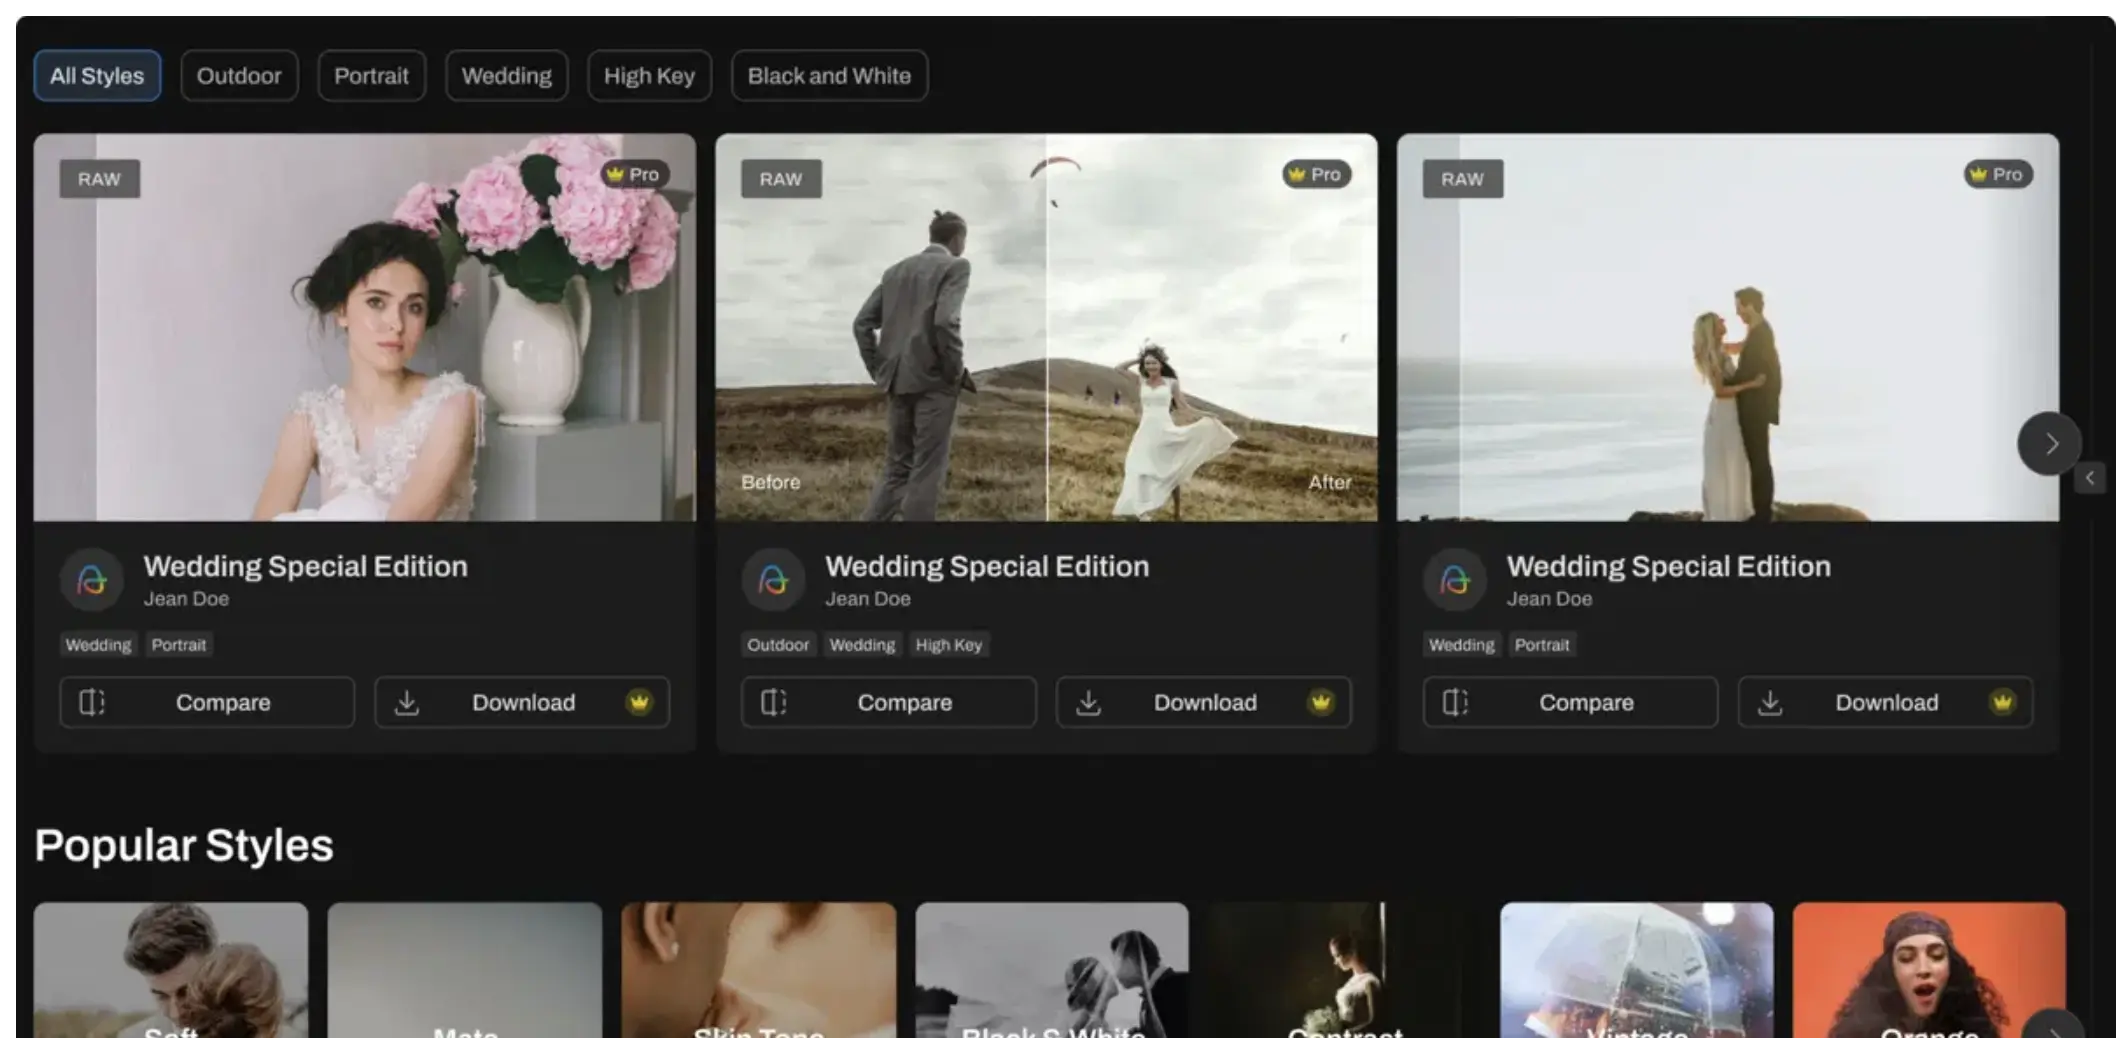The height and width of the screenshot is (1038, 2128).
Task: Click the Pro crown badge on the bride portrait
Action: pos(634,174)
